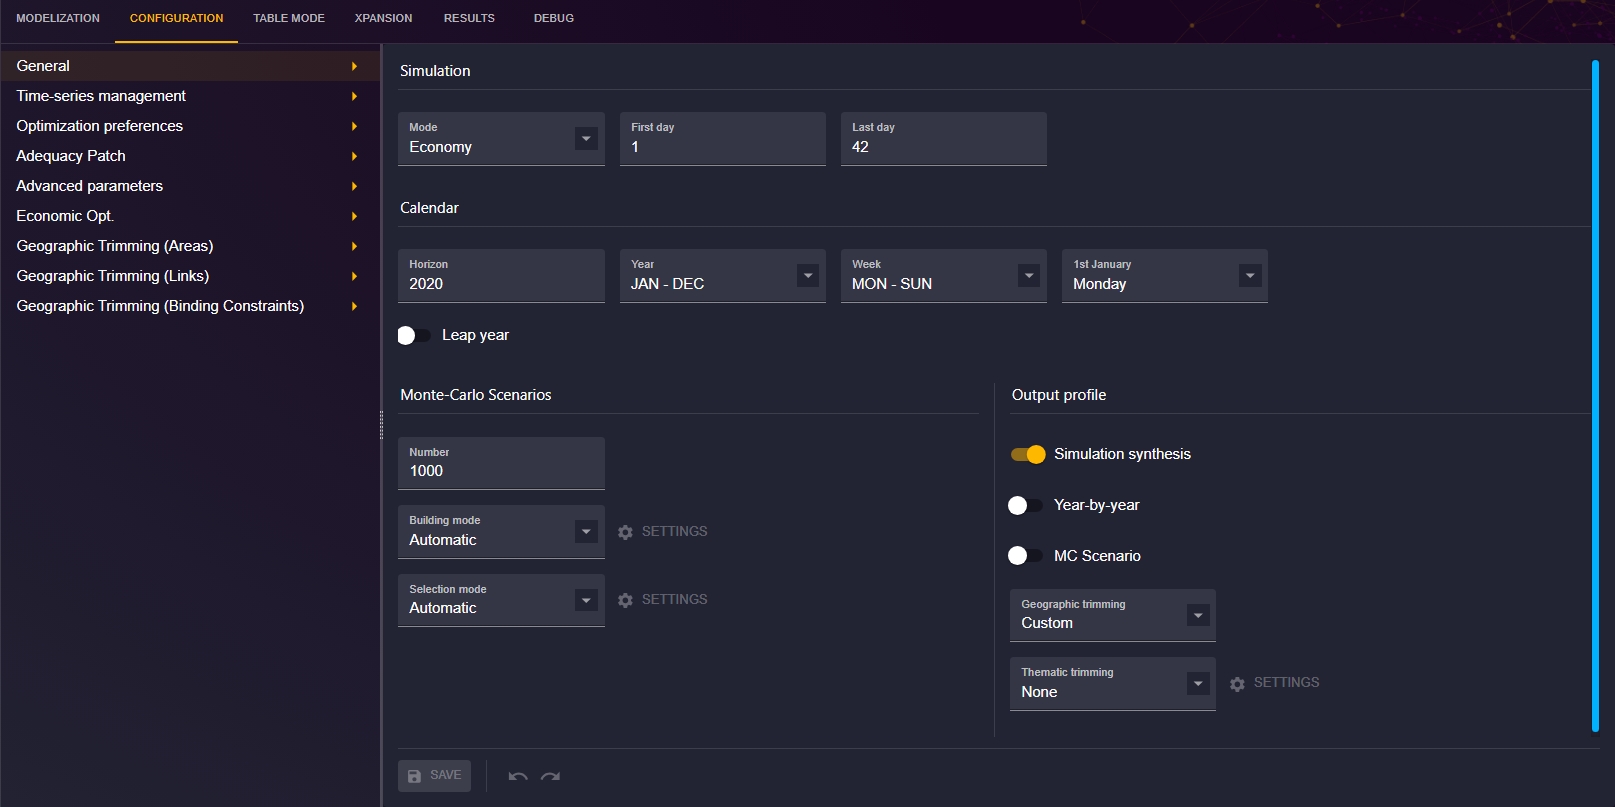1615x807 pixels.
Task: Click the Advanced parameters arrow icon
Action: tap(354, 186)
